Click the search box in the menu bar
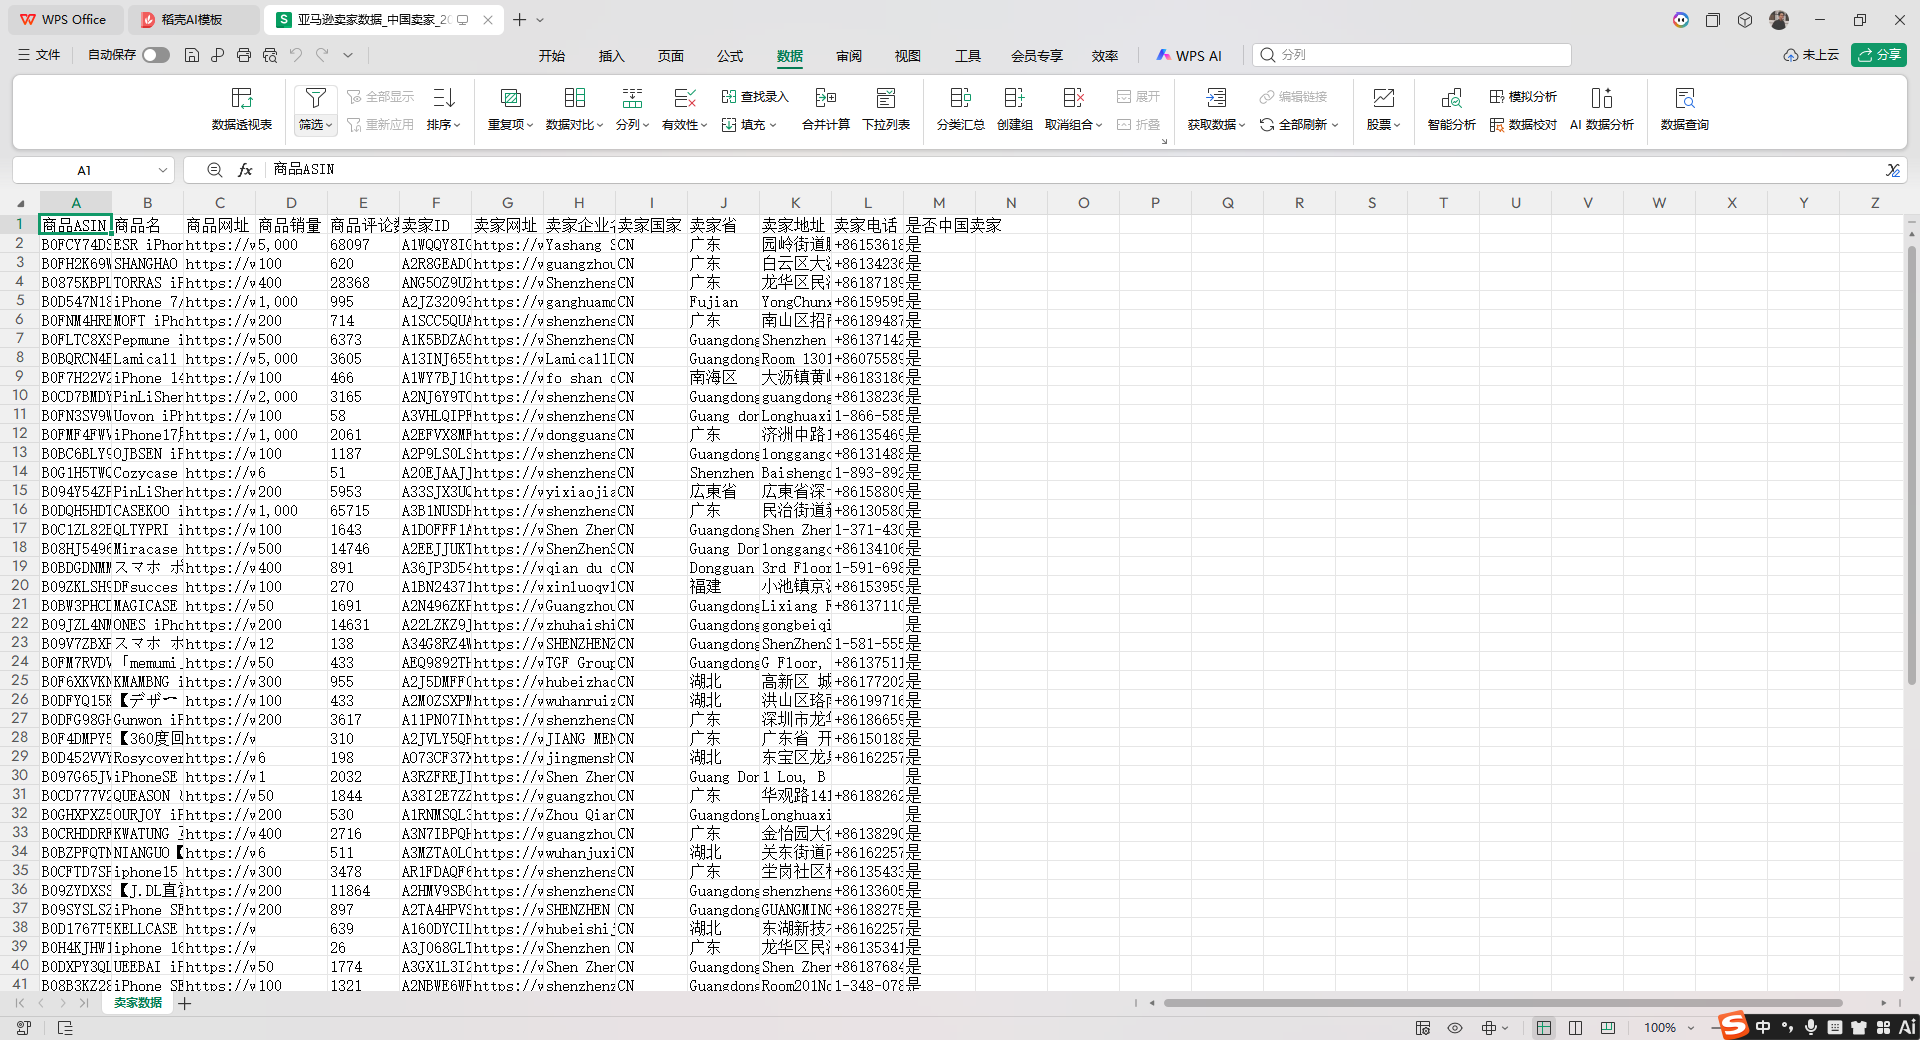The height and width of the screenshot is (1040, 1920). point(1412,55)
